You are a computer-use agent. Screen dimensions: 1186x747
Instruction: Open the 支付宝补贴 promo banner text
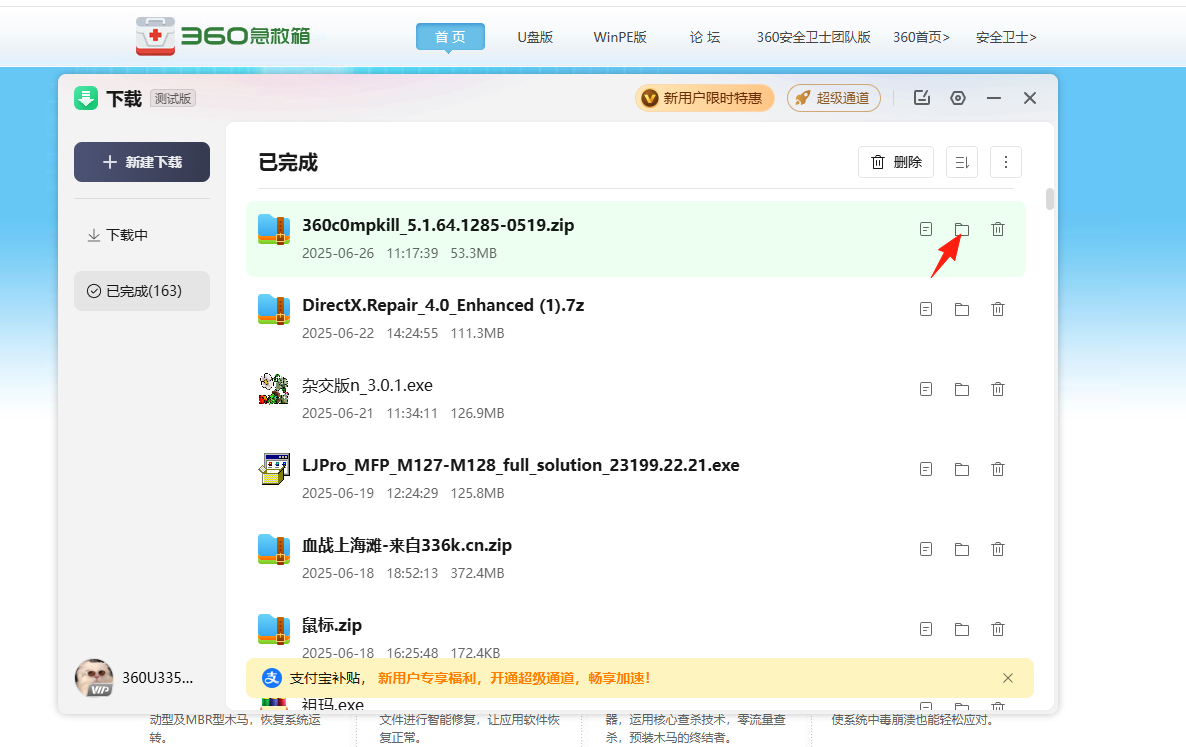pyautogui.click(x=470, y=678)
